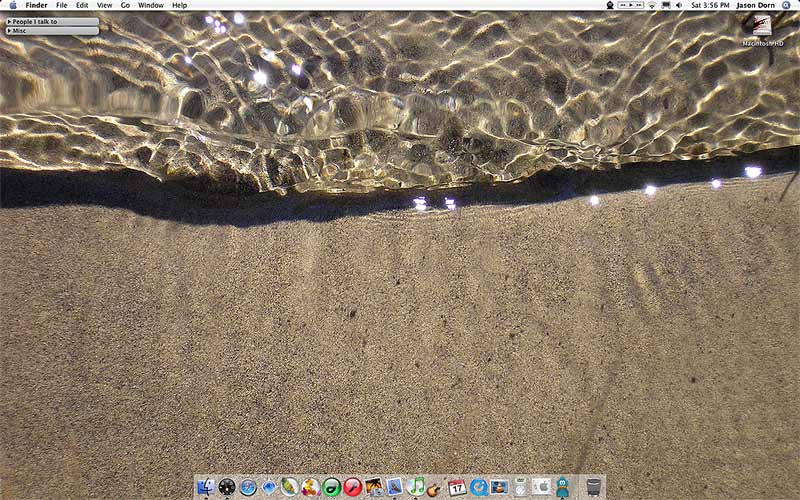Launch iTunes music note icon
The height and width of the screenshot is (500, 800).
416,487
